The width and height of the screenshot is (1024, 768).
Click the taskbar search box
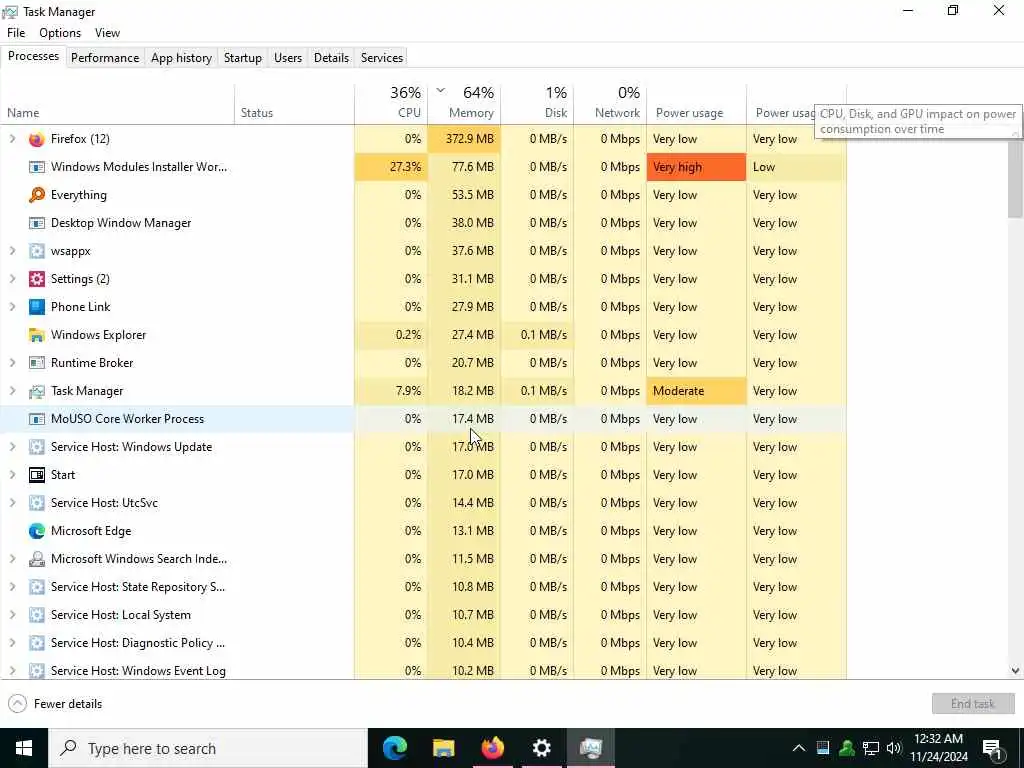(208, 748)
